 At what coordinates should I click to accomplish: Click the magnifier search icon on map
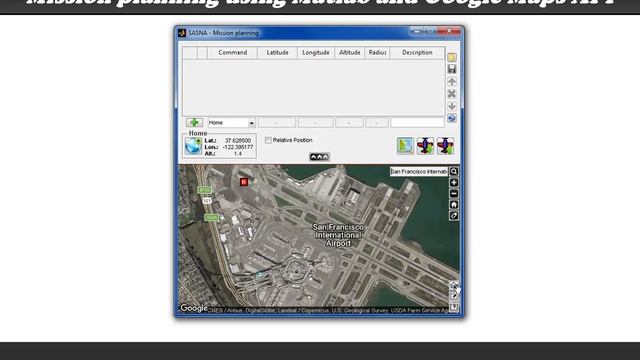click(454, 171)
